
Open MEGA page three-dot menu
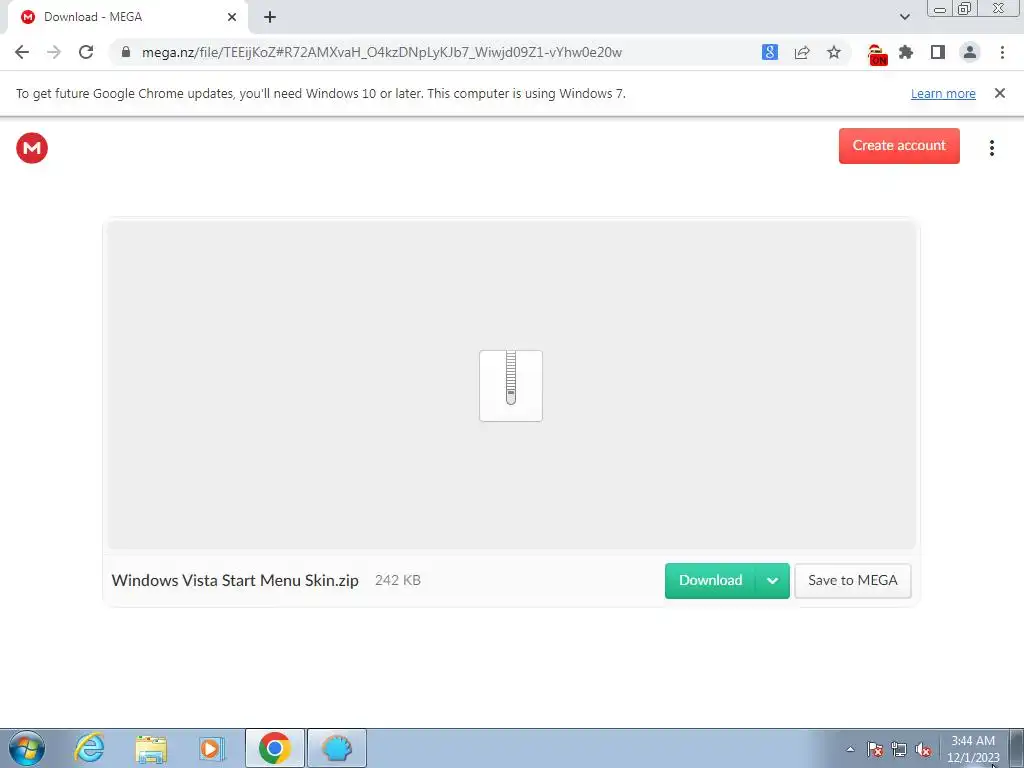click(x=991, y=148)
